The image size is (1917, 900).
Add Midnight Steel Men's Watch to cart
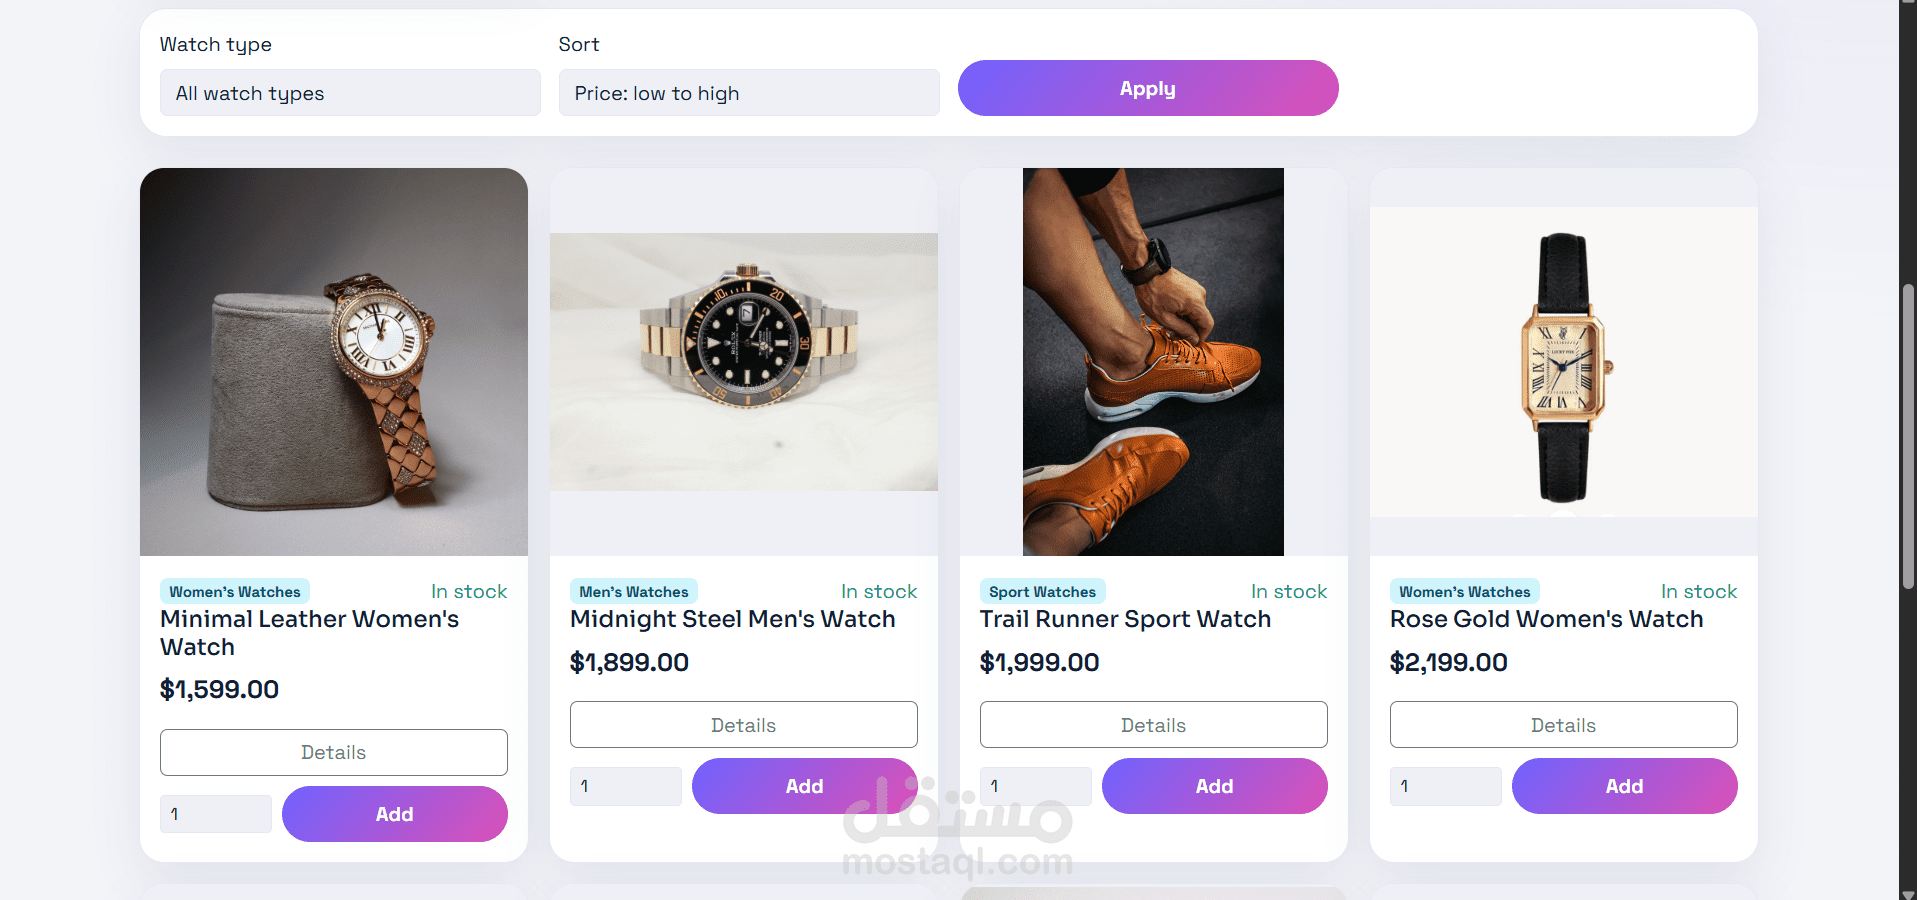click(804, 786)
